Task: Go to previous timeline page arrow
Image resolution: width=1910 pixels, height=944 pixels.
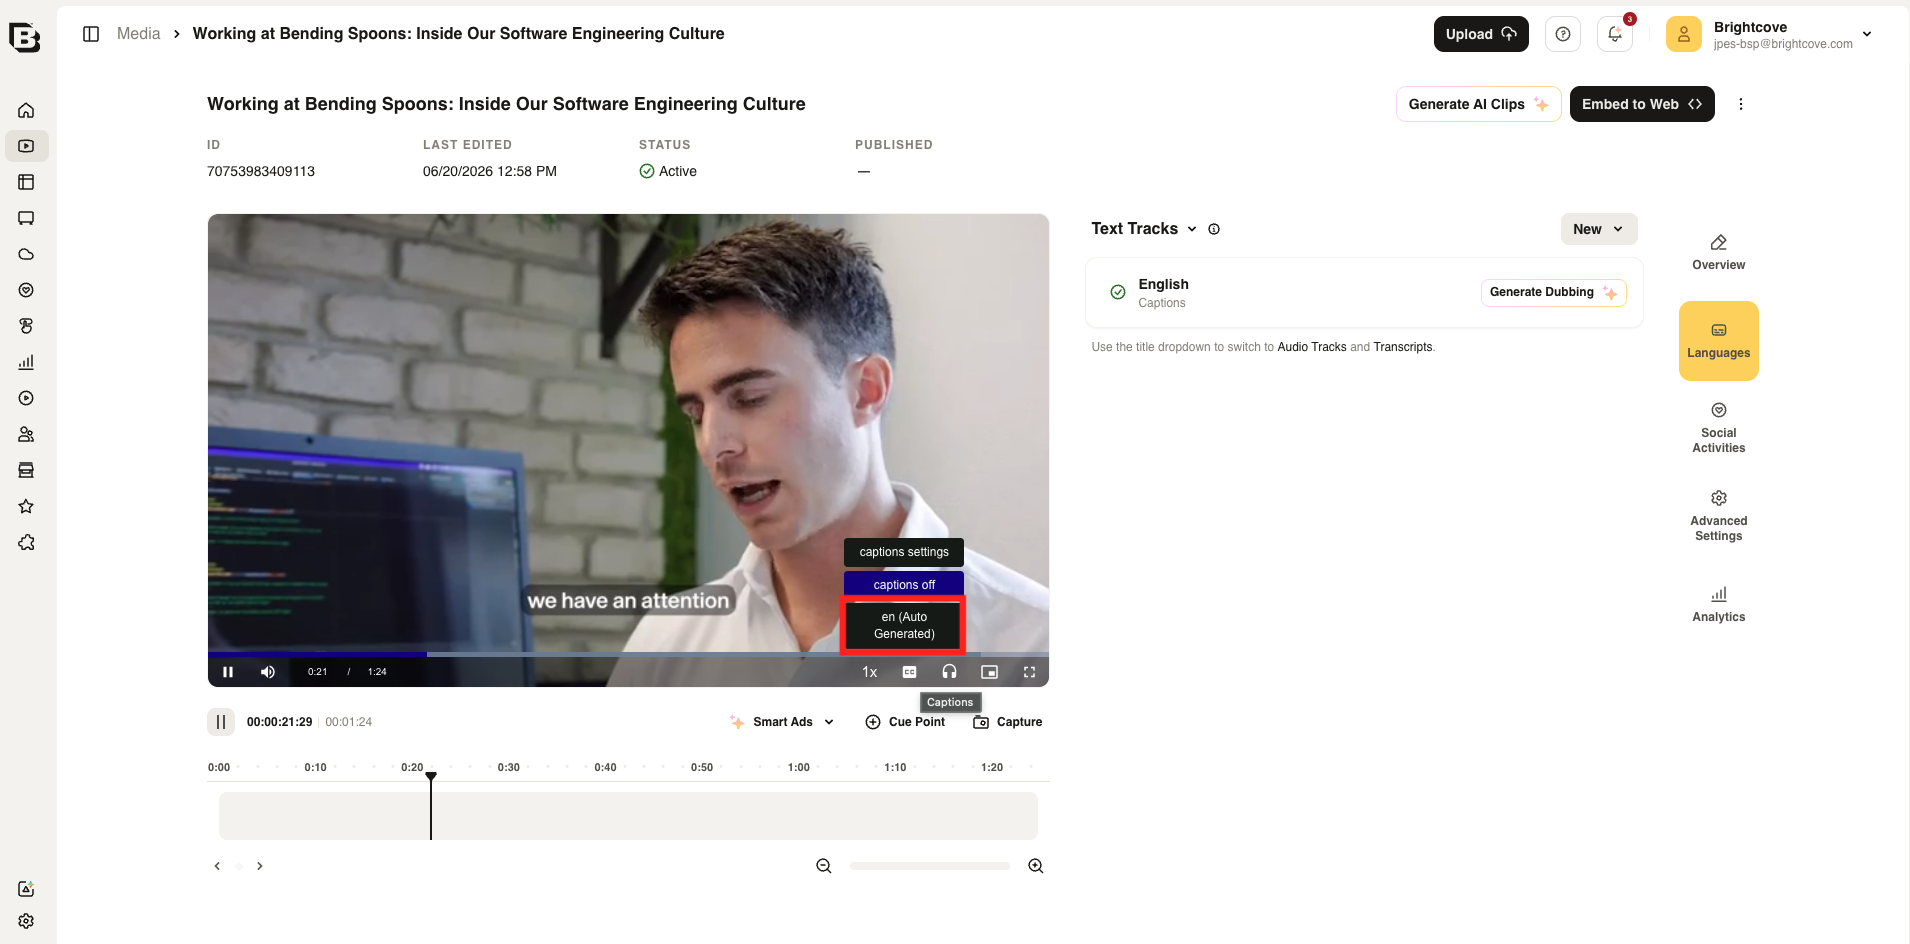Action: pos(217,866)
